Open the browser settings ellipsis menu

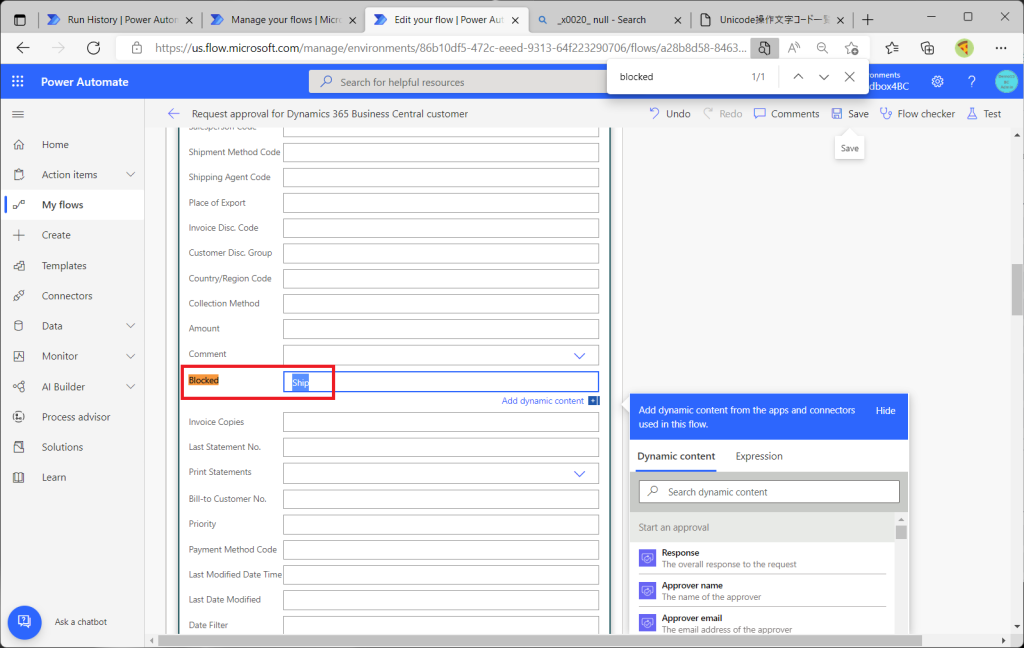[x=1000, y=48]
